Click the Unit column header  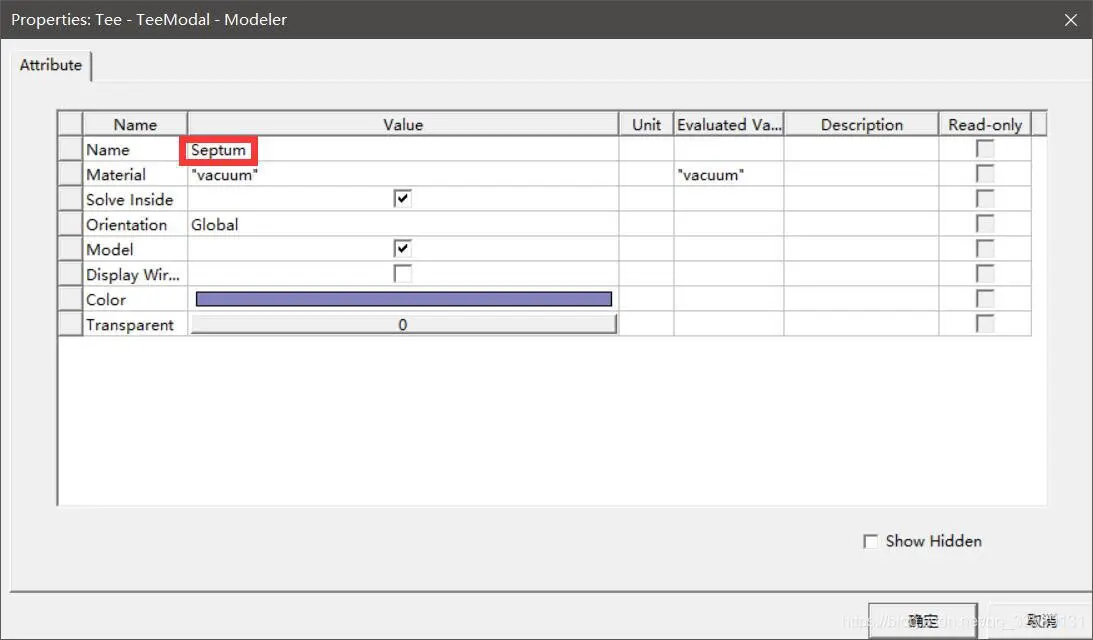(x=646, y=125)
